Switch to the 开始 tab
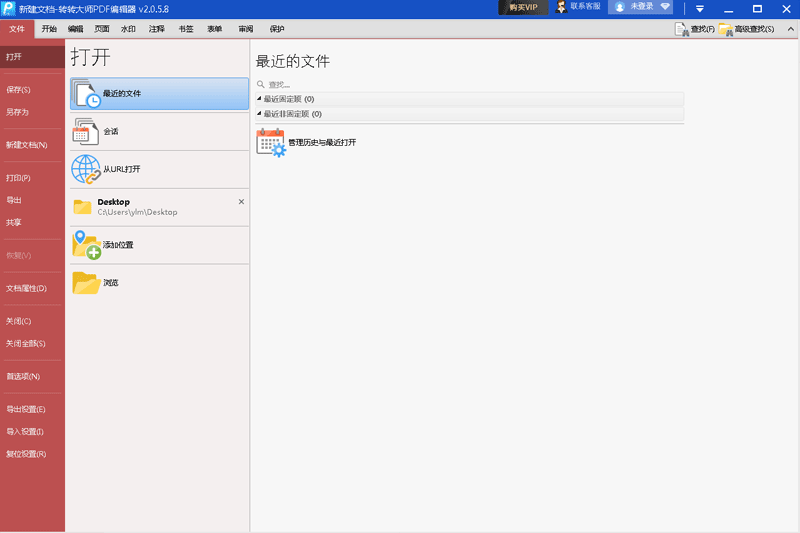 coord(49,29)
